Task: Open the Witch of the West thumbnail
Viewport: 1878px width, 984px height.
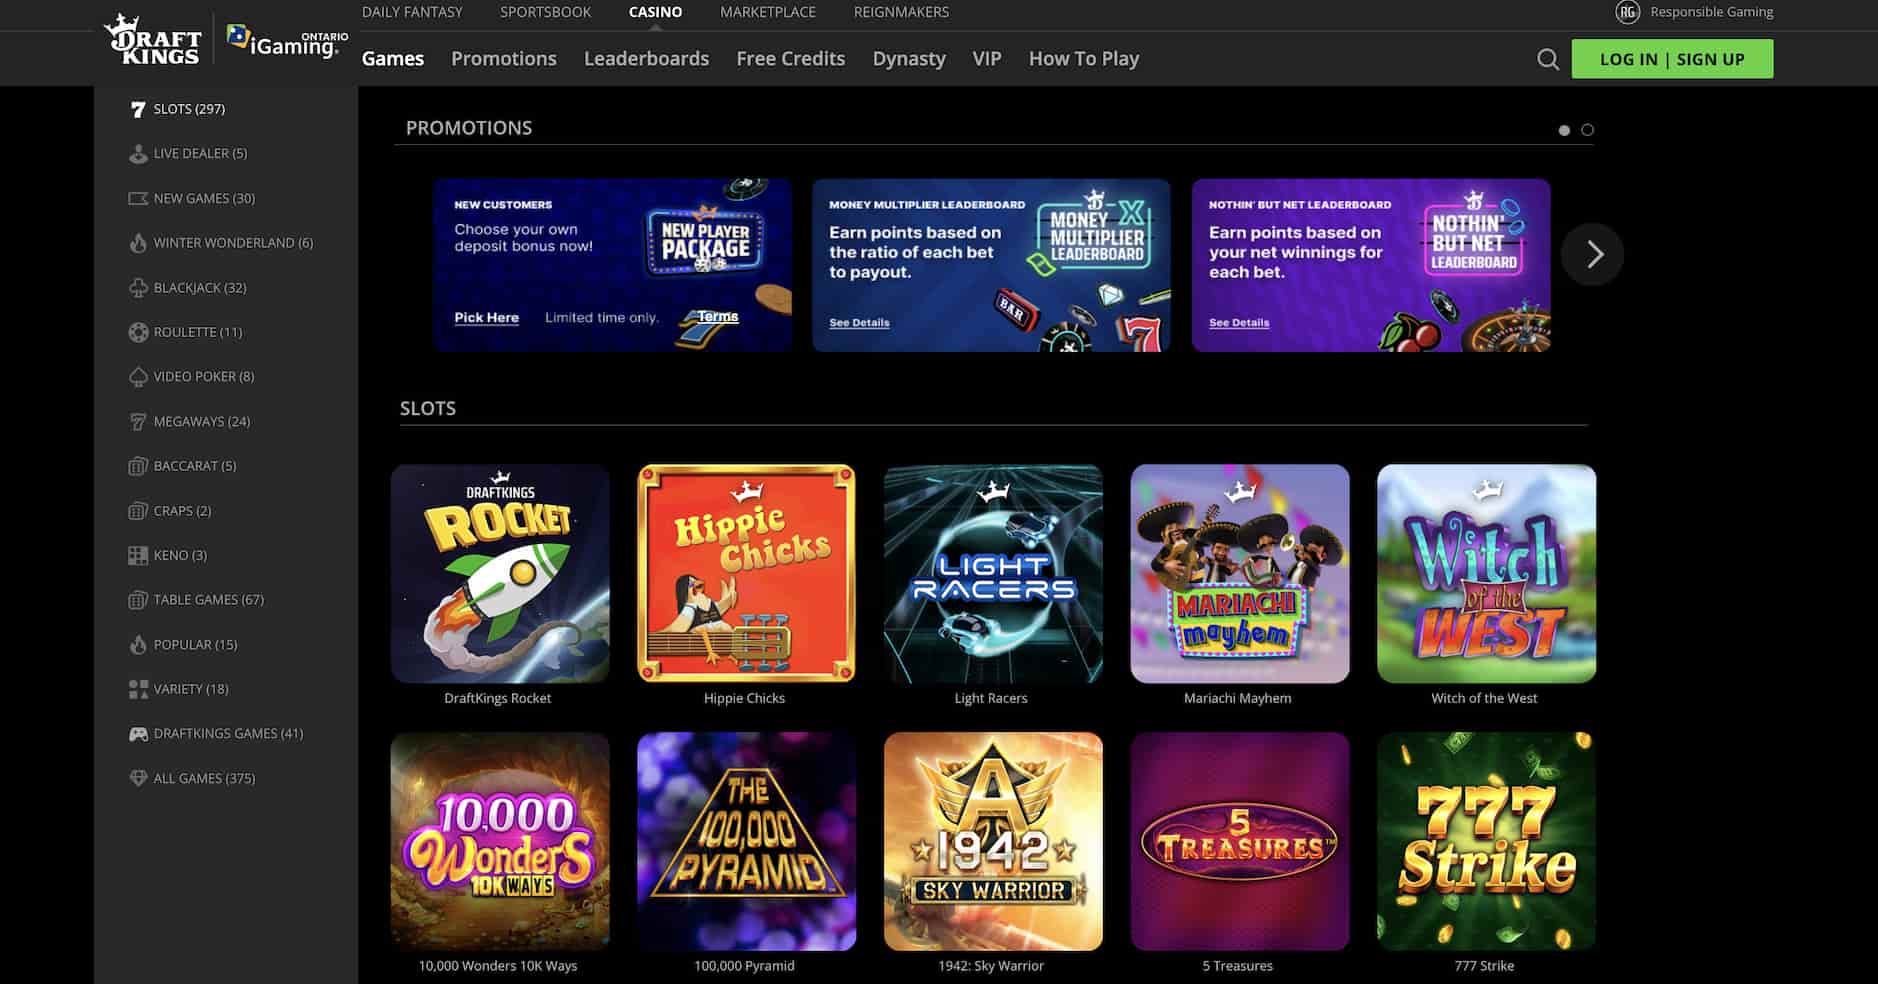Action: tap(1487, 574)
